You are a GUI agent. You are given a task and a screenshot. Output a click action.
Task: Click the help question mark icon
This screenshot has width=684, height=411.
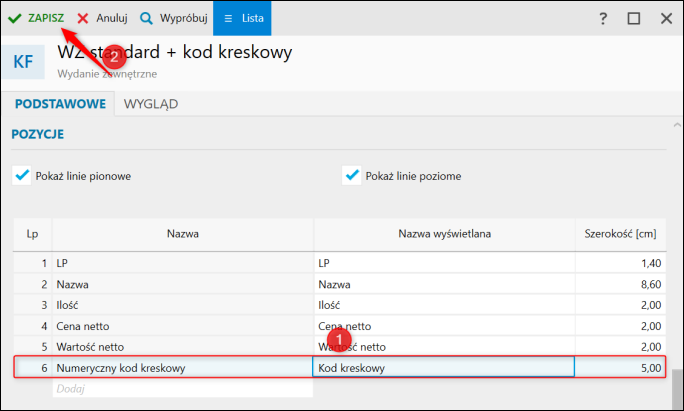[602, 19]
